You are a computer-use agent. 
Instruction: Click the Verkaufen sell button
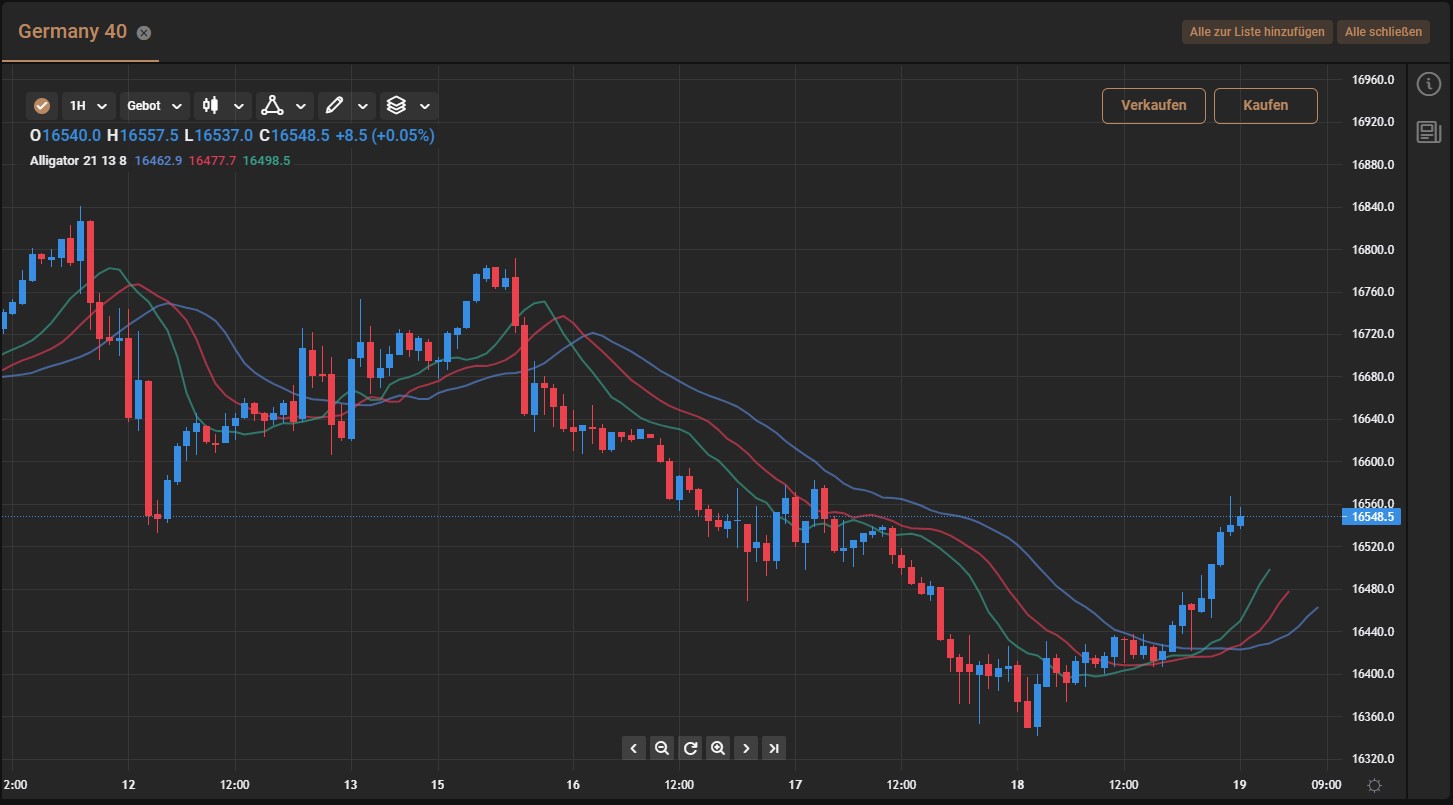1154,105
